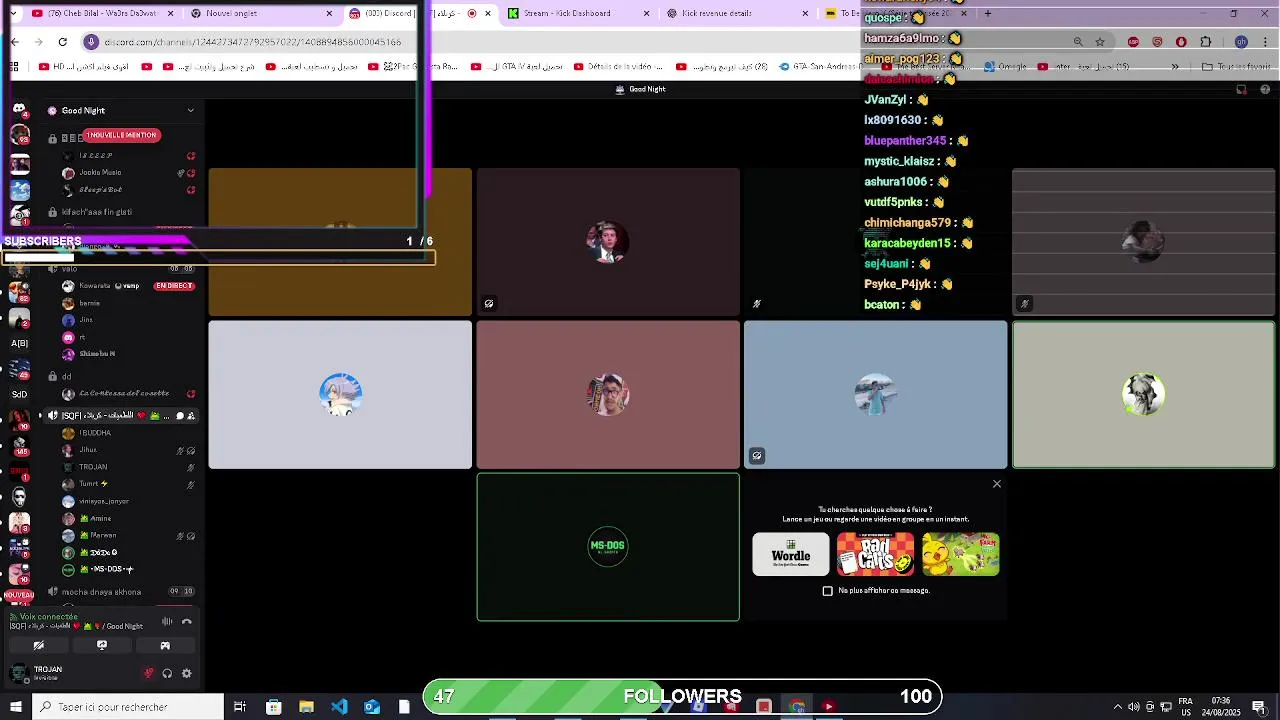Open the Chrome extensions puzzle icon
Screen dimensions: 1280x720
coord(1205,42)
